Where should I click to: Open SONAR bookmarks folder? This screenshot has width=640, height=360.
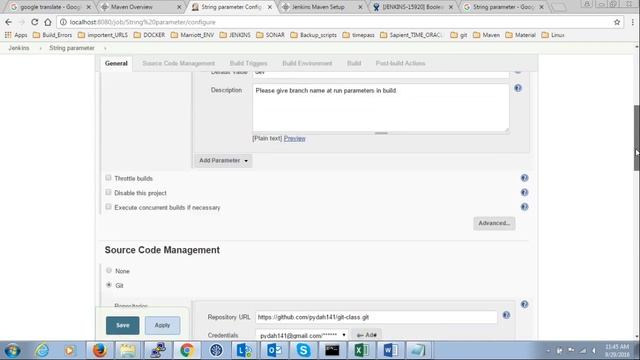coord(270,35)
